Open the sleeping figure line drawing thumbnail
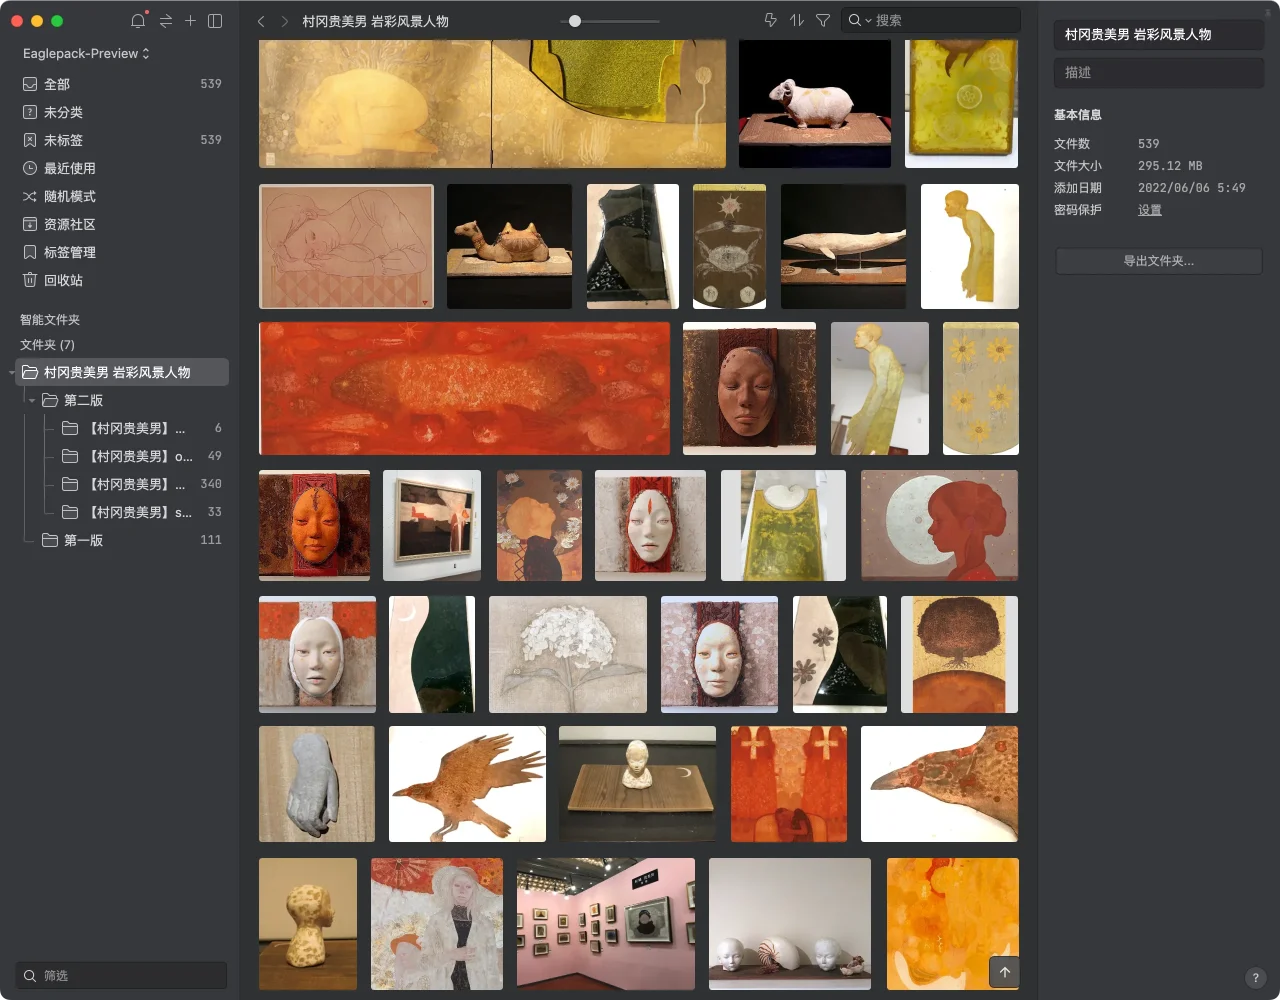1280x1000 pixels. (346, 246)
